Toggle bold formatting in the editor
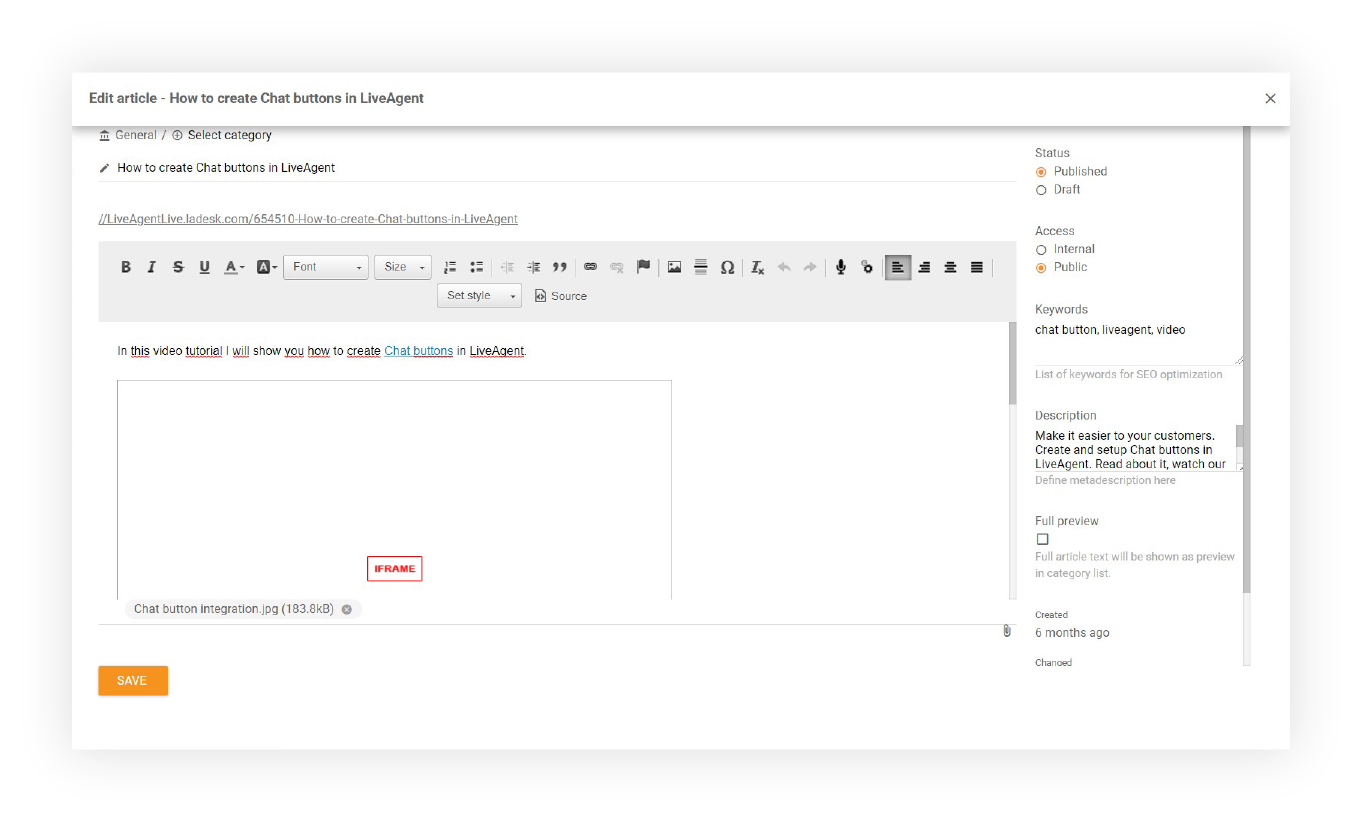 [126, 267]
